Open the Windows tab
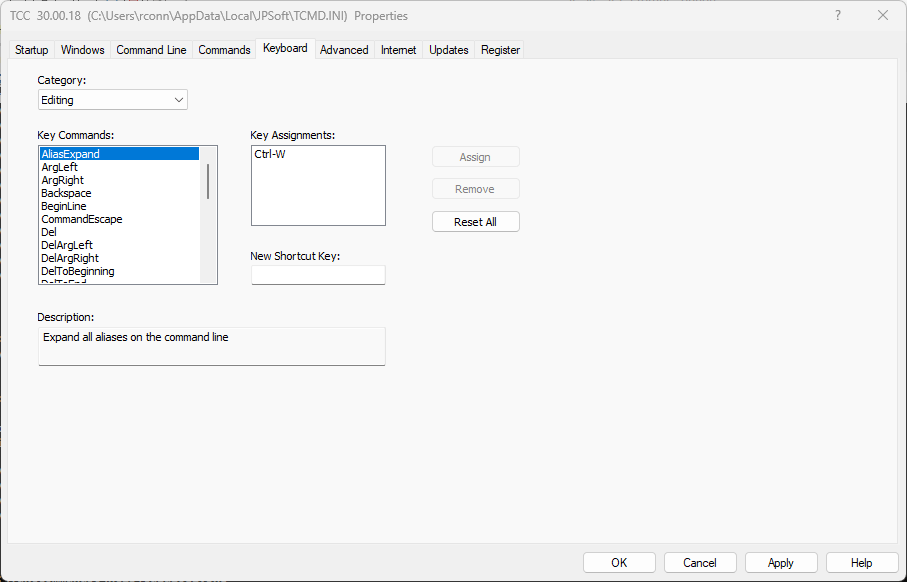Image resolution: width=907 pixels, height=582 pixels. pyautogui.click(x=83, y=50)
